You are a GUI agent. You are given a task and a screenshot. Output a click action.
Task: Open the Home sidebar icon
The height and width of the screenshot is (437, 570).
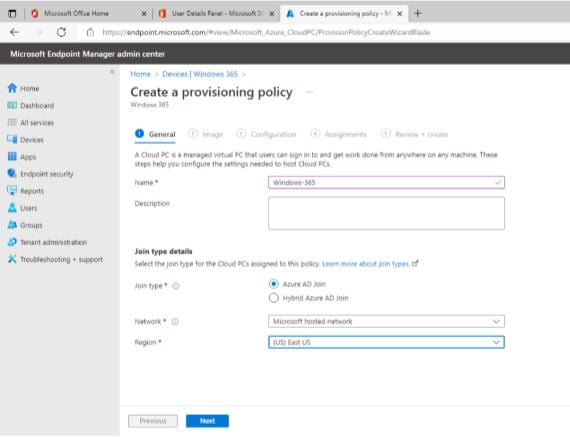click(x=12, y=88)
